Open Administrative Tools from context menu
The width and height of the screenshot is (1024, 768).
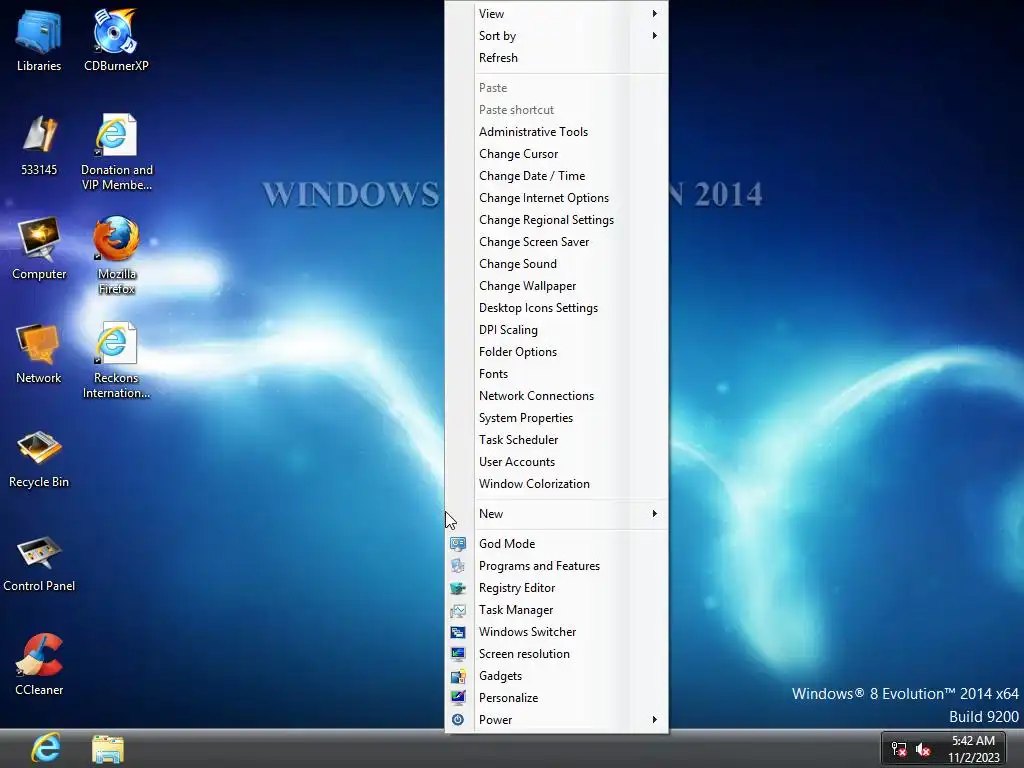[556, 132]
